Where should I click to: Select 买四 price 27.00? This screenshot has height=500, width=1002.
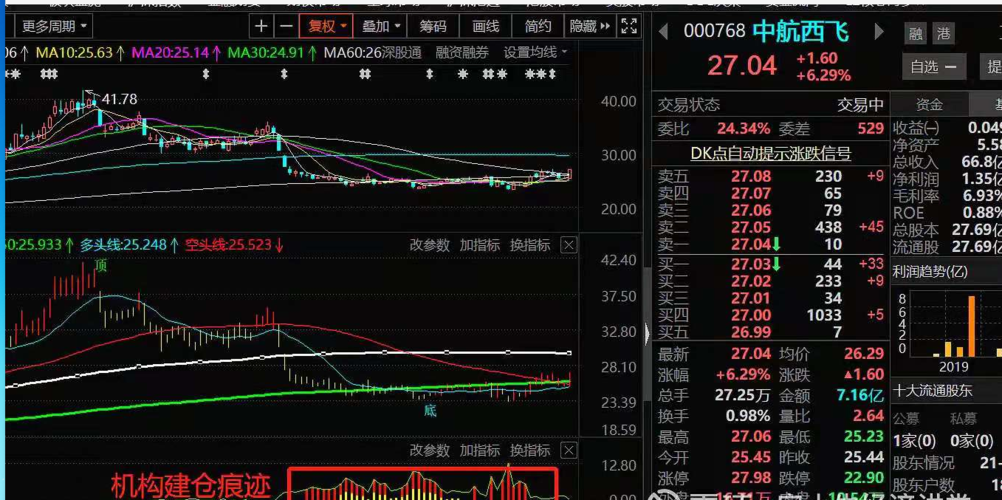click(751, 315)
